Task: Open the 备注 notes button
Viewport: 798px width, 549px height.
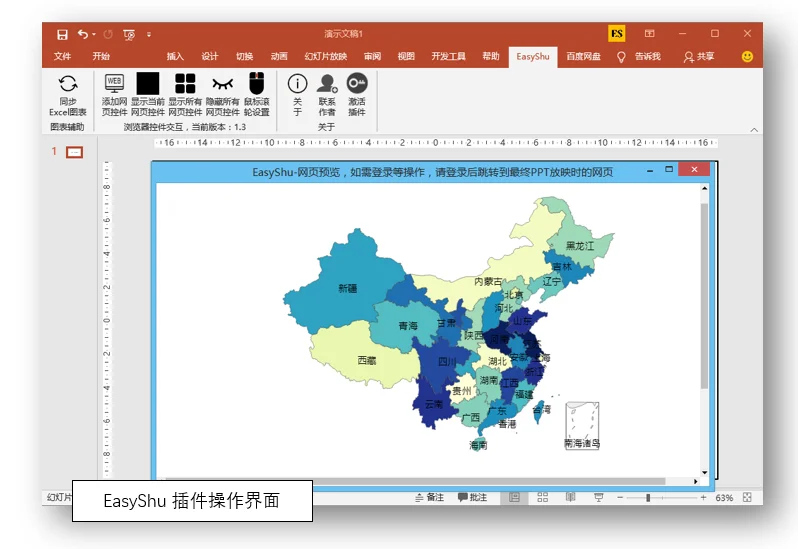Action: (430, 497)
